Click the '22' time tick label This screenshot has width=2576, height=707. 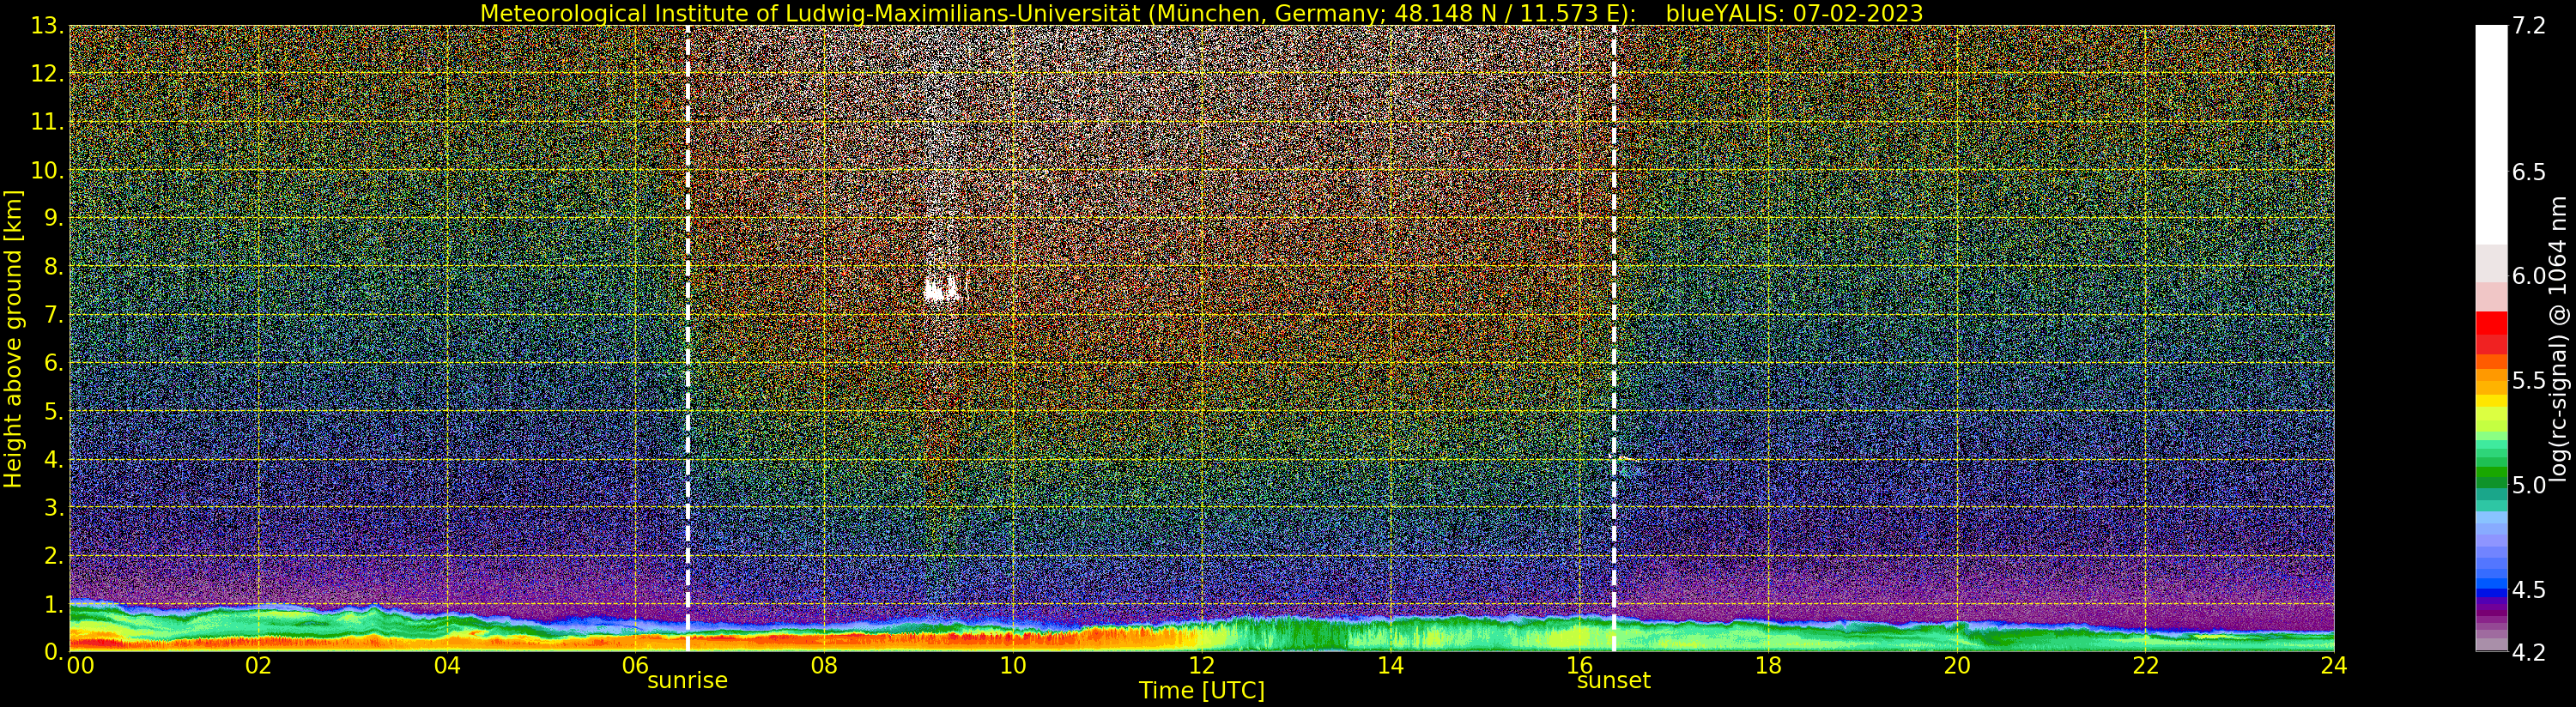[x=2146, y=666]
